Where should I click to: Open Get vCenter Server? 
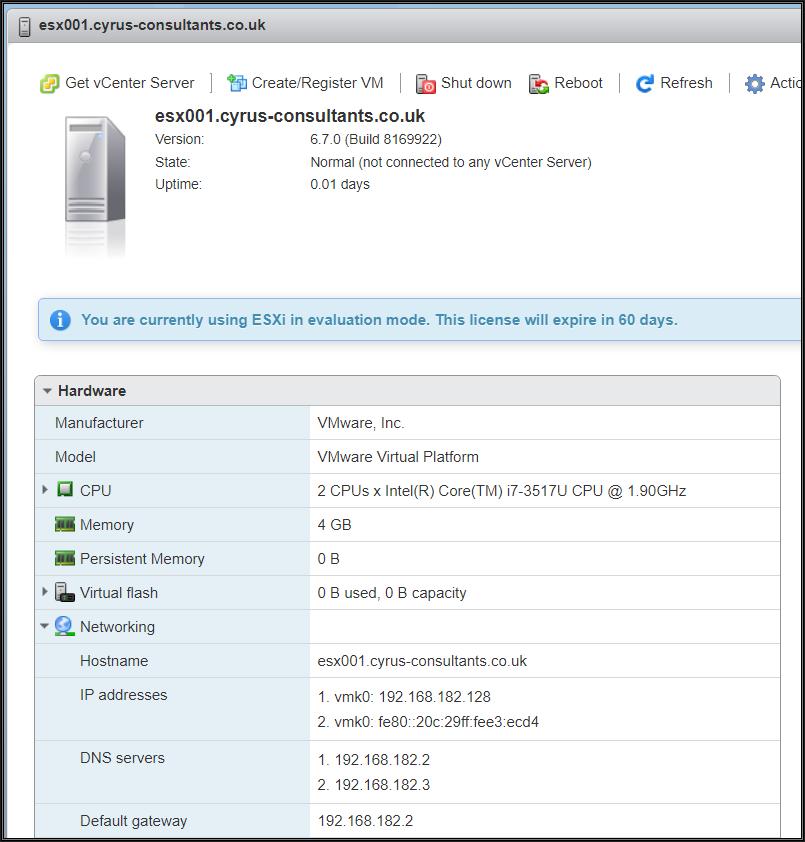tap(129, 83)
